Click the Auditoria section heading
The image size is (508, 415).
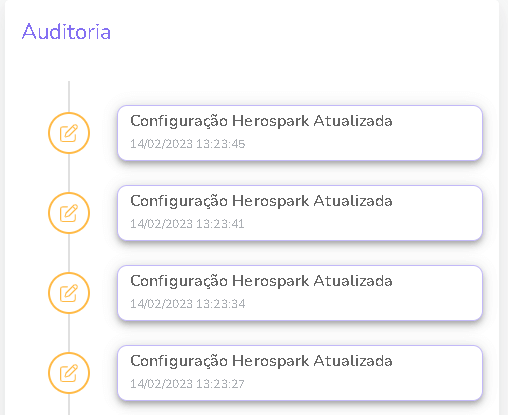click(x=66, y=32)
